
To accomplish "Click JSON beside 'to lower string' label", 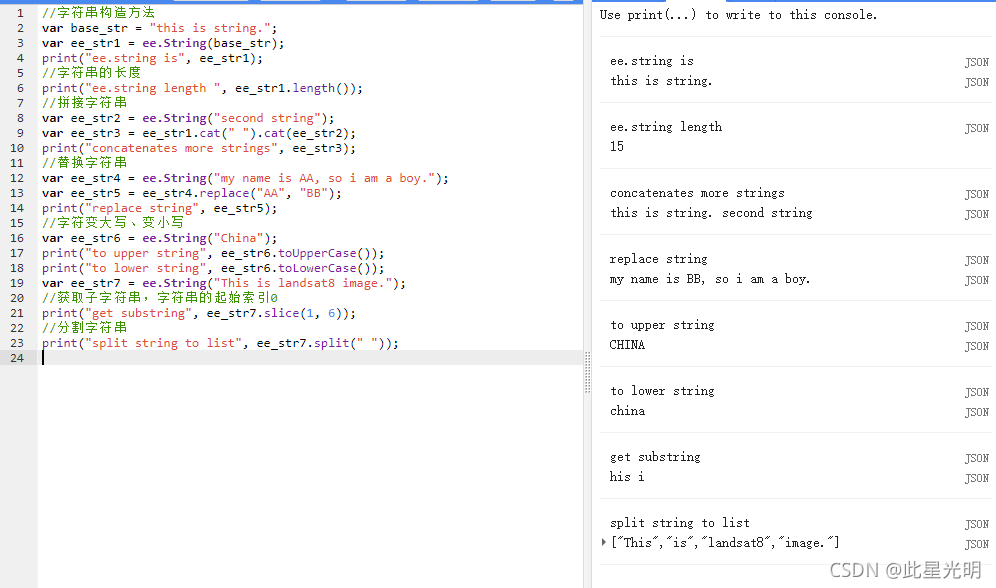I will [x=976, y=392].
